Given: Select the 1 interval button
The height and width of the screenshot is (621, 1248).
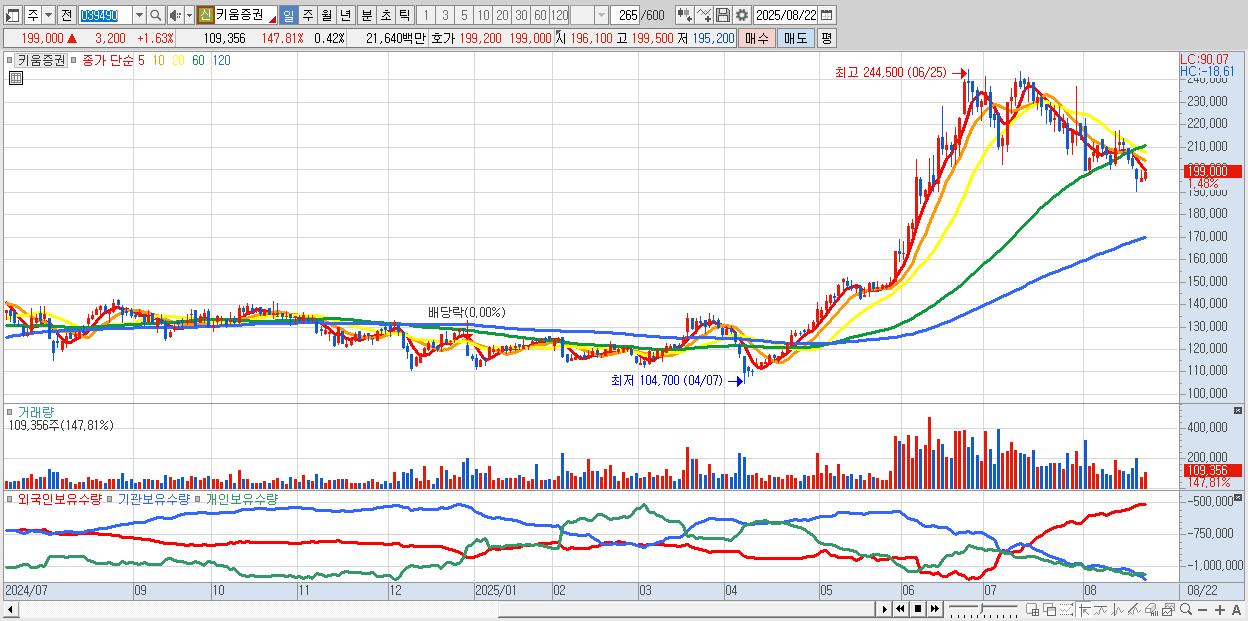Looking at the screenshot, I should pos(426,15).
